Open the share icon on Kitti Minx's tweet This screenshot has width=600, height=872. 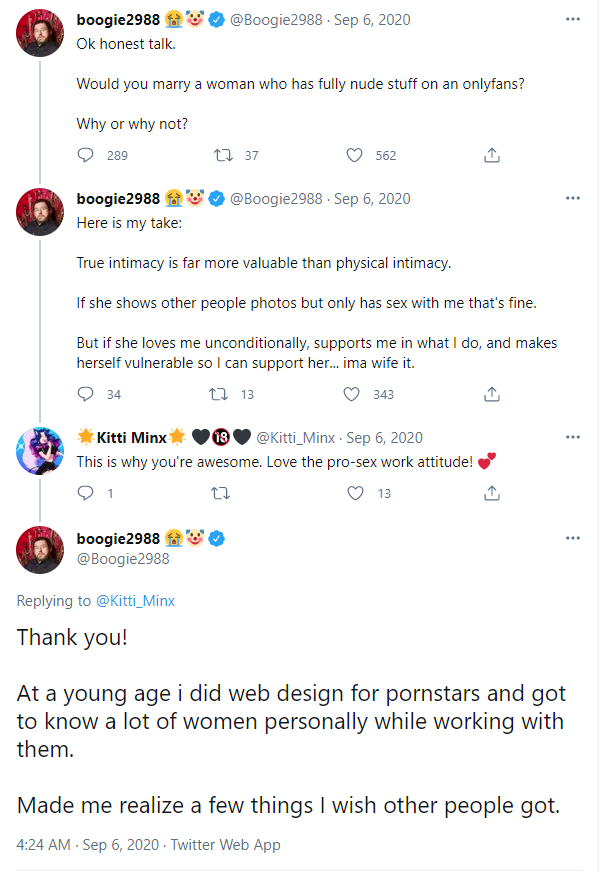tap(491, 493)
